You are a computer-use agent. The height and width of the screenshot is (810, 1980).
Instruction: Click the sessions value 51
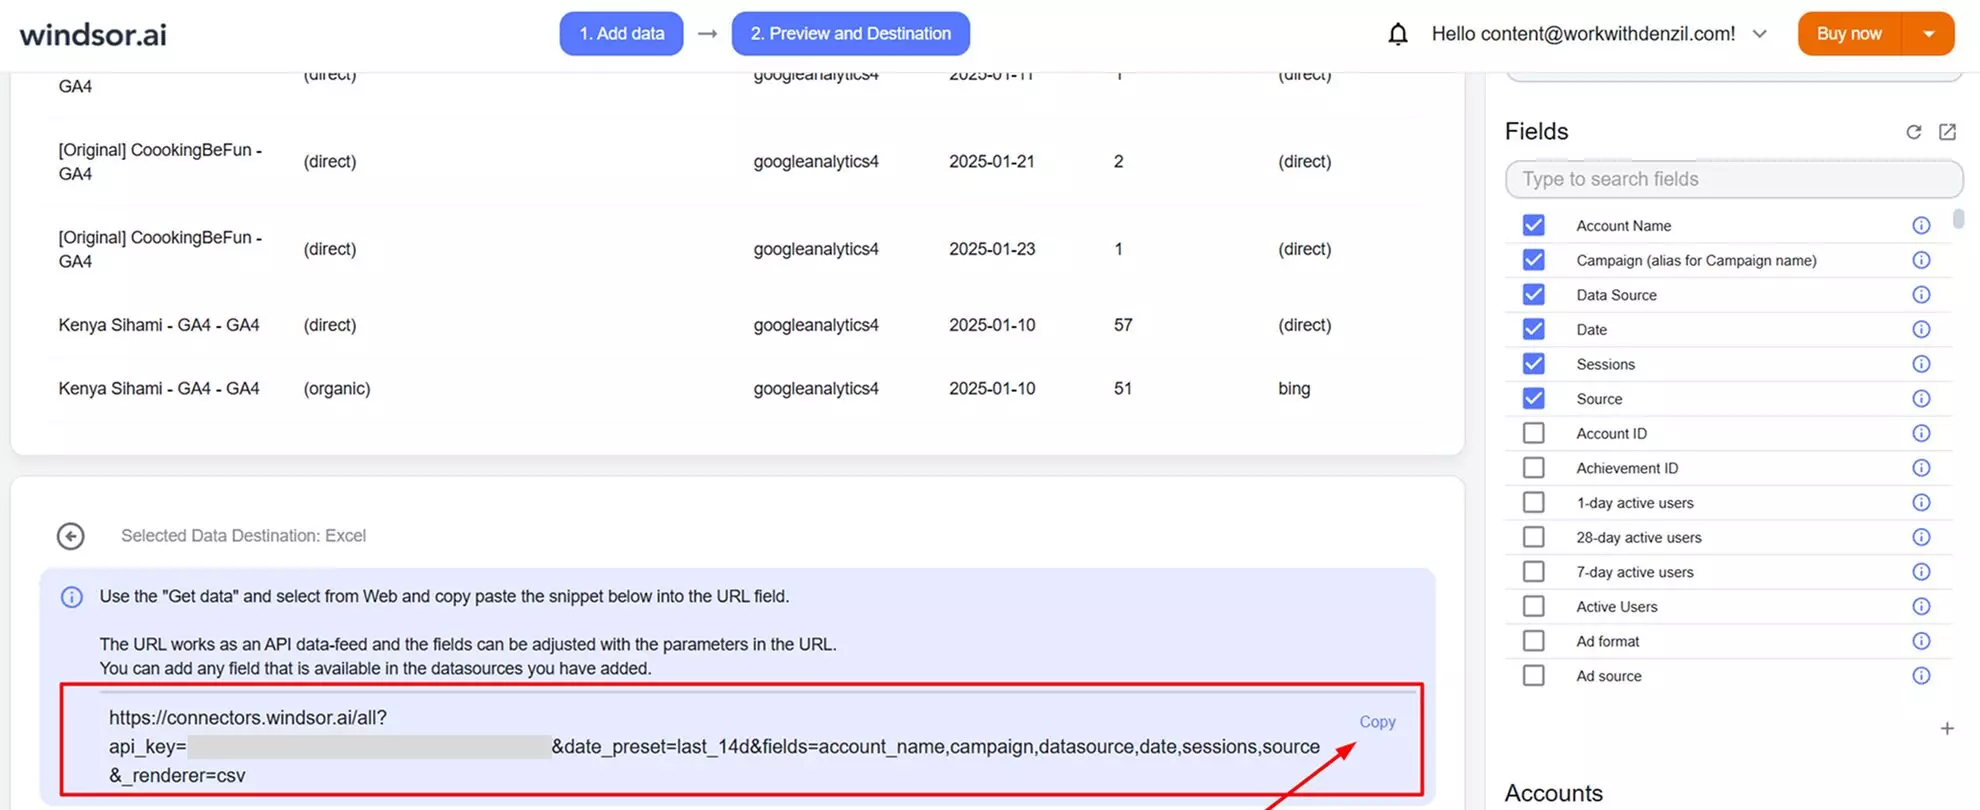1123,389
